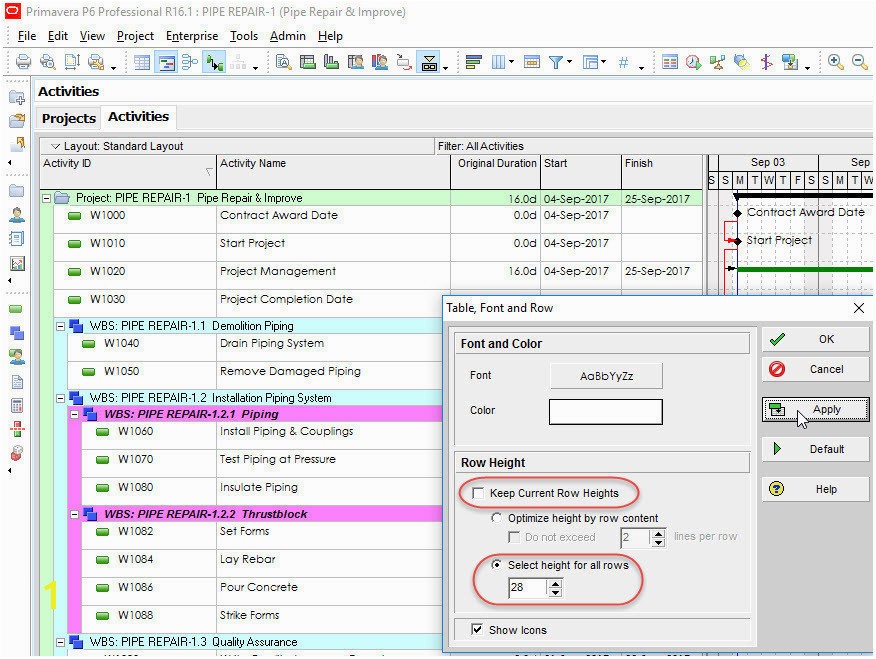Viewport: 876px width, 659px height.
Task: Open Resource Assignments sidebar icon
Action: point(17,356)
